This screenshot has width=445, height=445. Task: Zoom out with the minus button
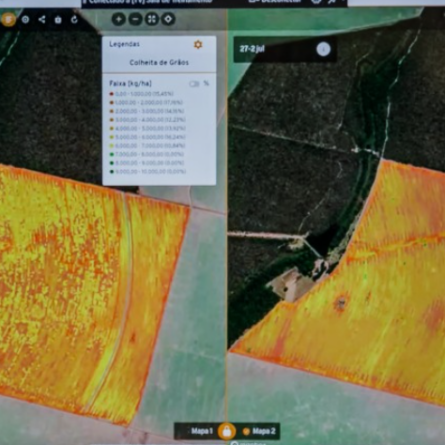click(x=135, y=19)
